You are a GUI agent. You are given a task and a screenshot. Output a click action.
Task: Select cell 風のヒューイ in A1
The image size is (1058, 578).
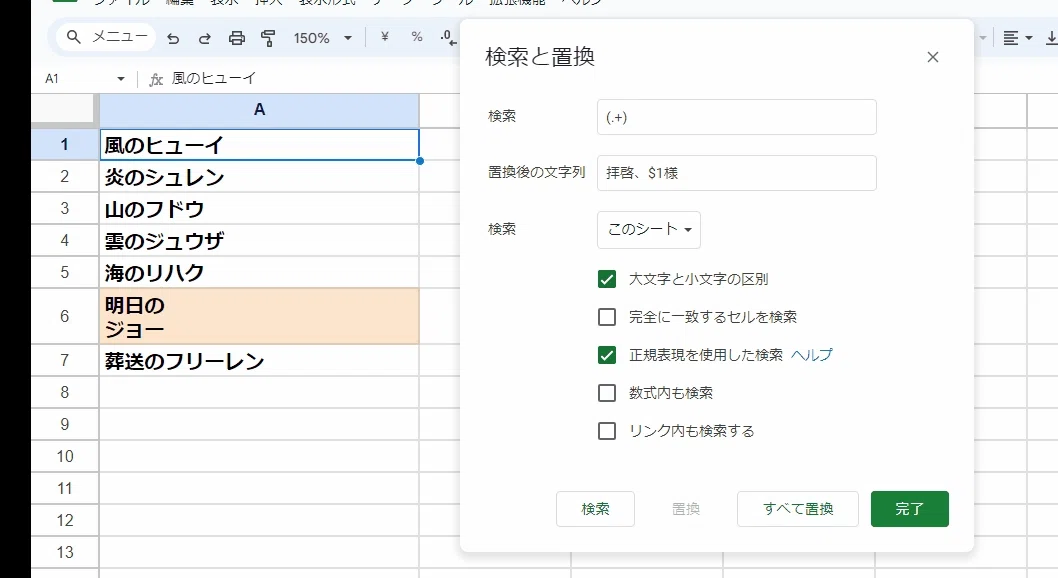(x=259, y=144)
